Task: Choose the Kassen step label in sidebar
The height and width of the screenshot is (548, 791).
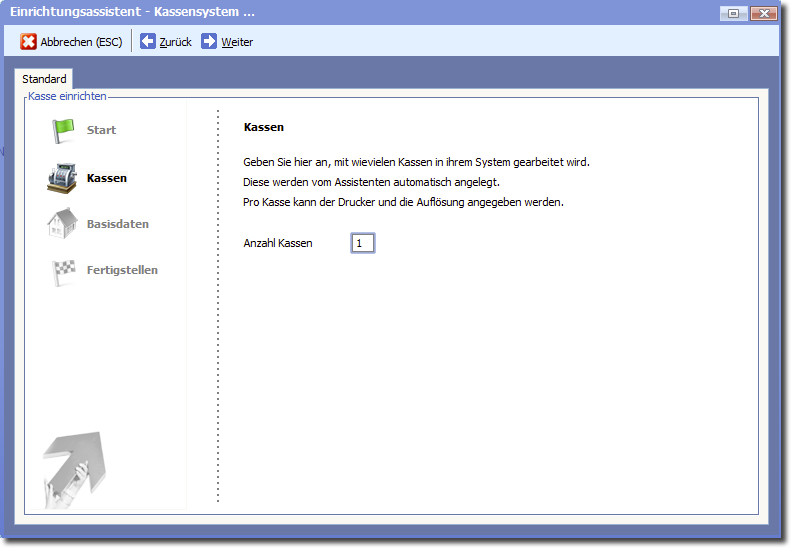Action: (x=107, y=178)
